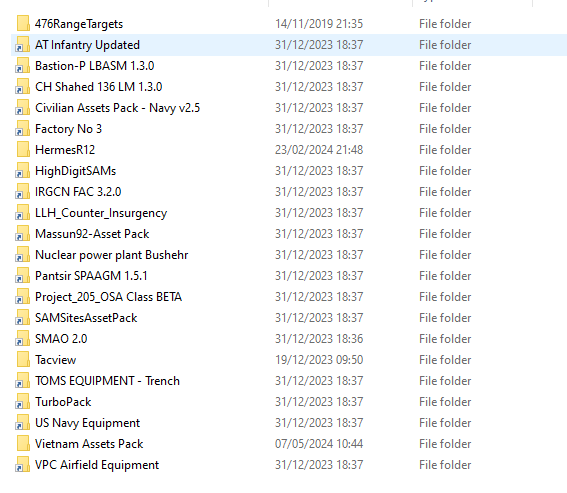Click the name US Navy Equipment

click(x=87, y=422)
